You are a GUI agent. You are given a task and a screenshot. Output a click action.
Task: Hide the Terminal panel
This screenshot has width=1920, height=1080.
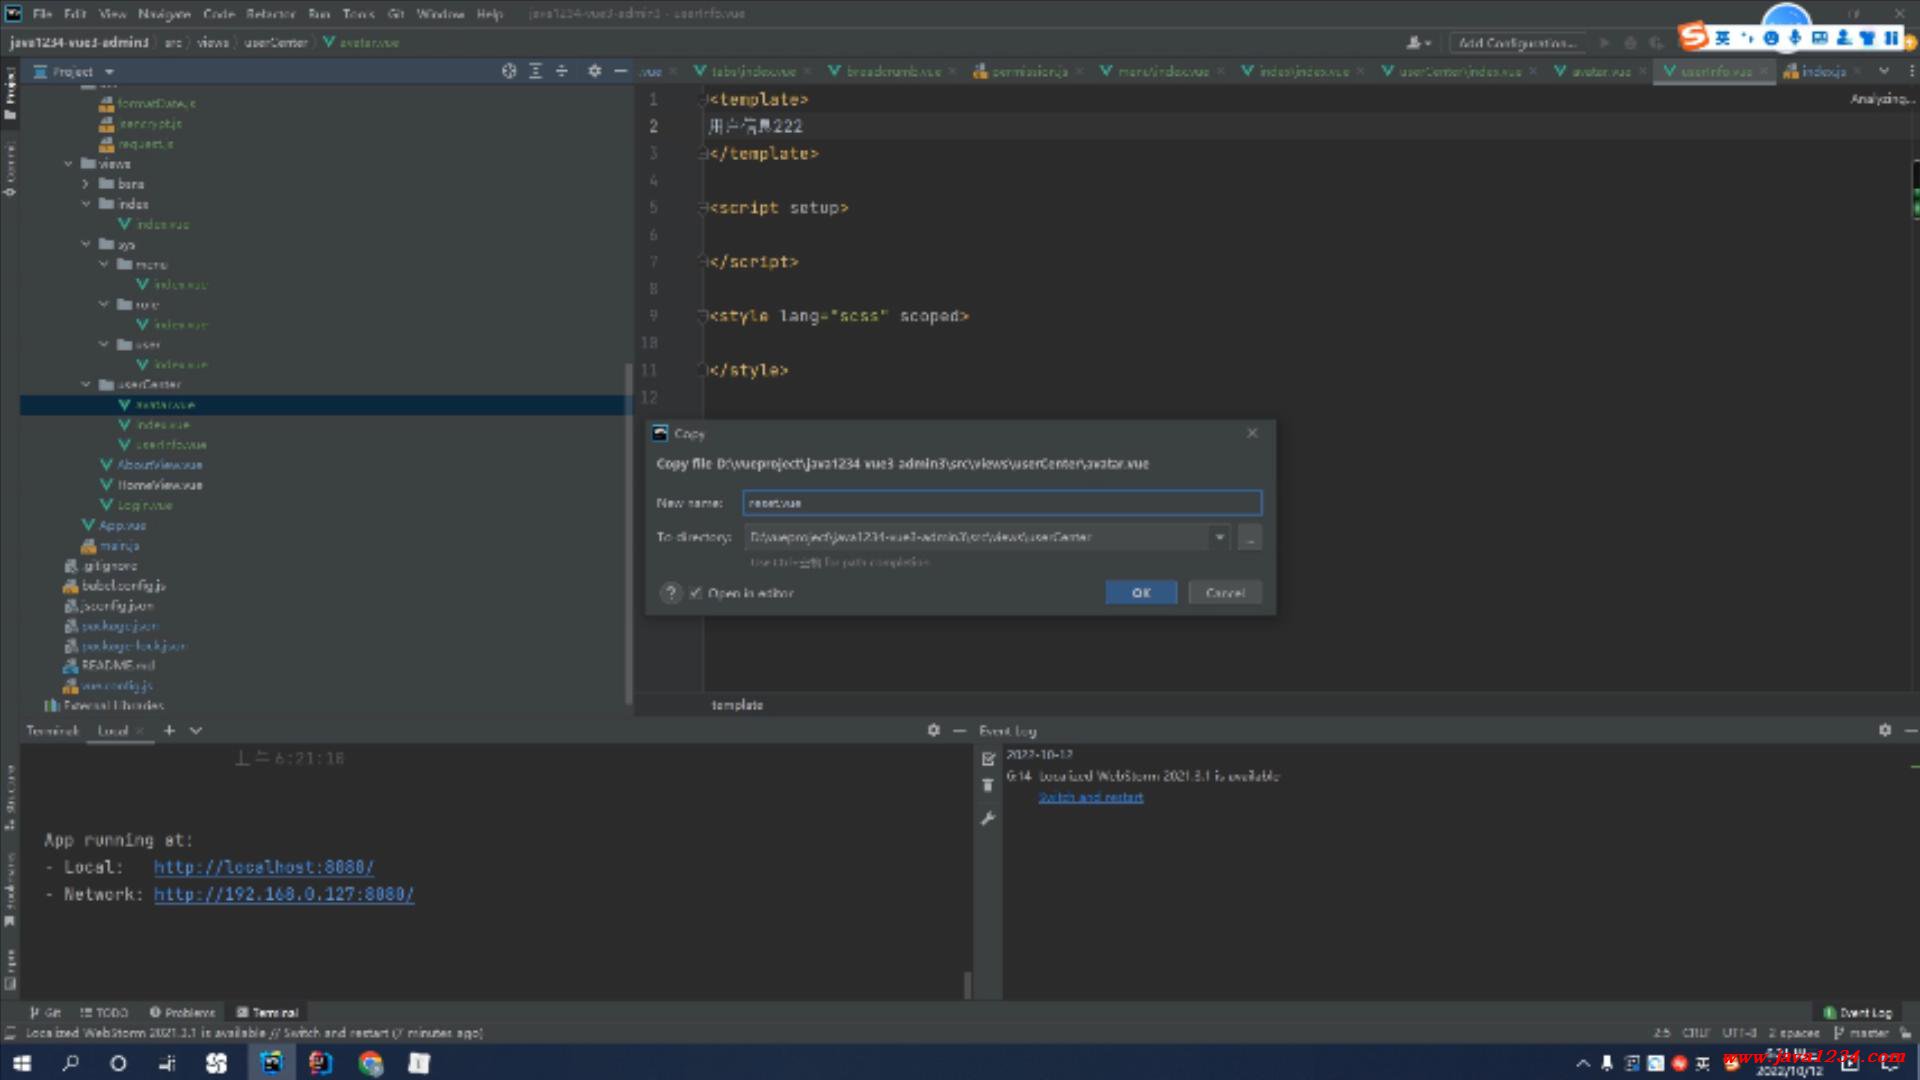[959, 730]
